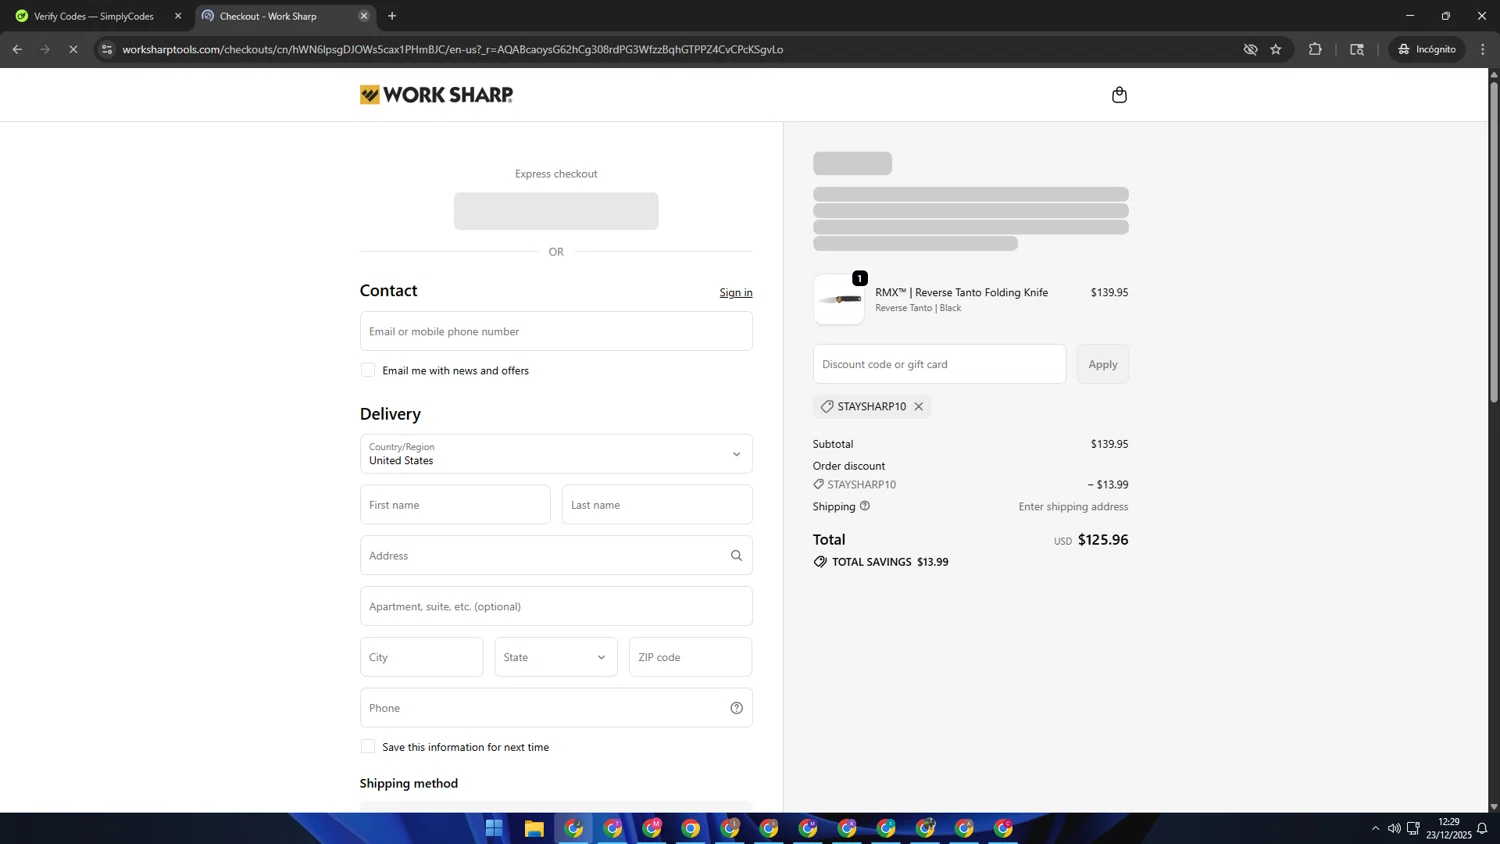Focus the Email or mobile phone number field

[556, 331]
